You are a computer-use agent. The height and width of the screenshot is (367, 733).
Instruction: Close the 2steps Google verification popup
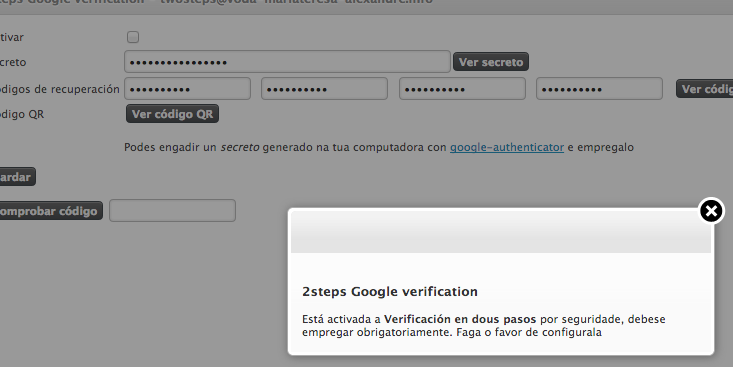[711, 211]
